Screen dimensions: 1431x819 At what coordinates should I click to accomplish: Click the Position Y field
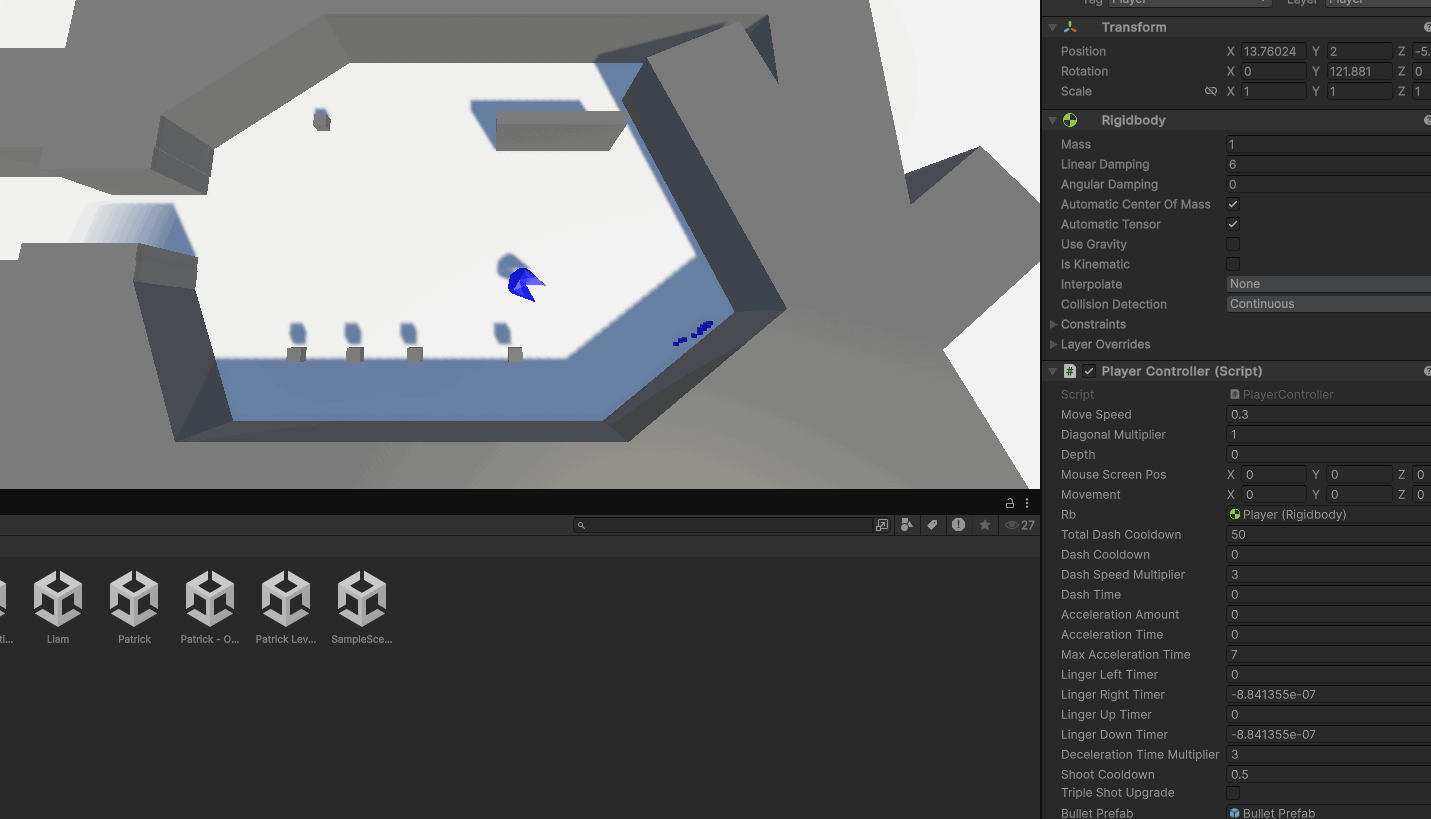1359,51
